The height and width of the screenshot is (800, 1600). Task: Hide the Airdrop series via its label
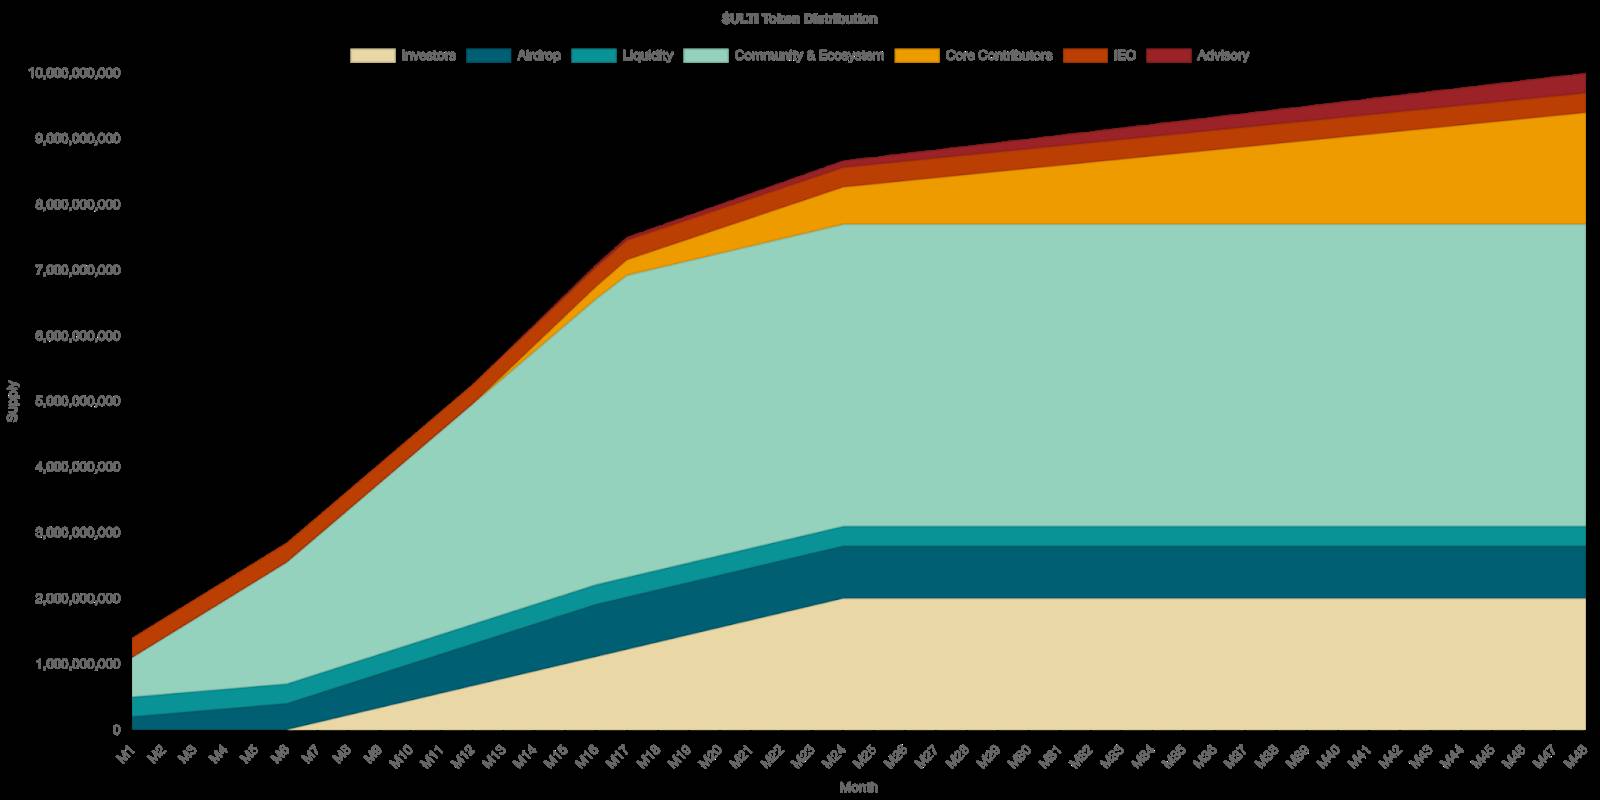pyautogui.click(x=539, y=56)
